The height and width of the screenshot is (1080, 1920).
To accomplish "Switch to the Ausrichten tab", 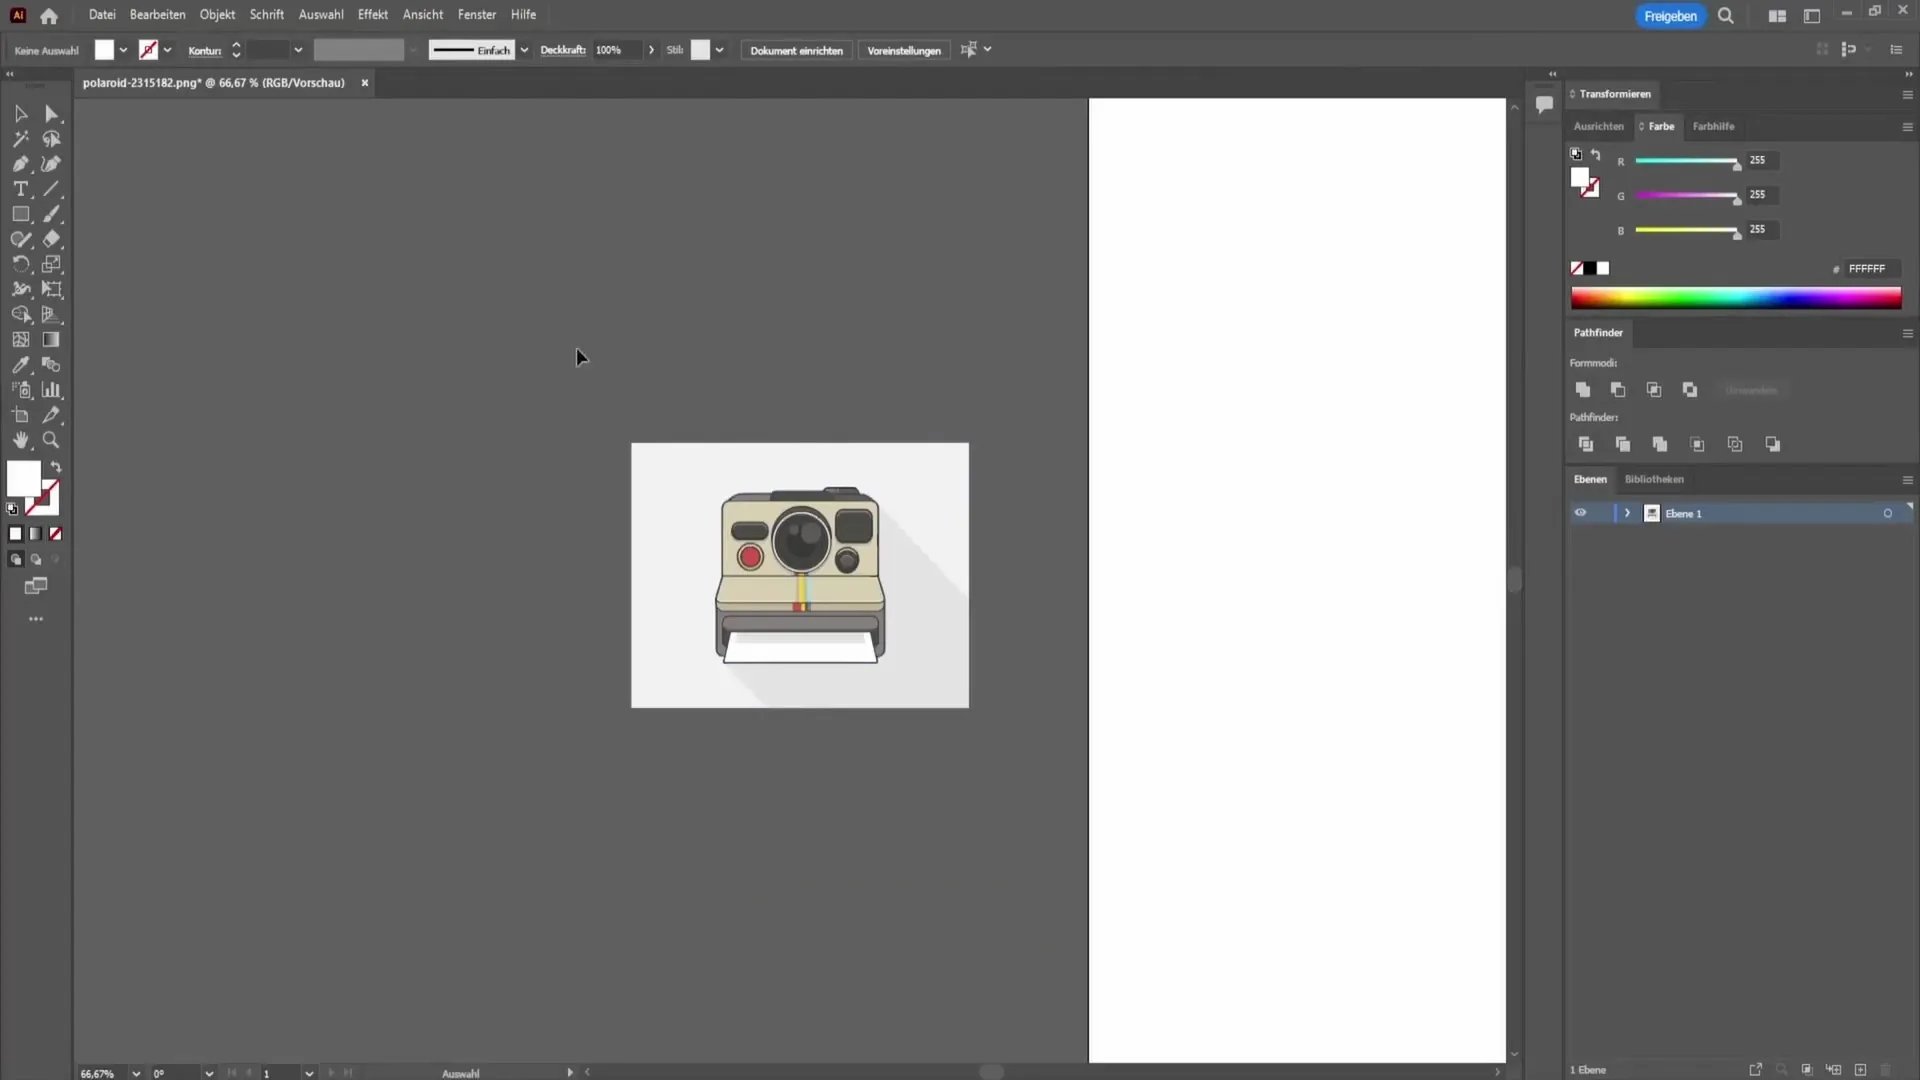I will (x=1598, y=126).
